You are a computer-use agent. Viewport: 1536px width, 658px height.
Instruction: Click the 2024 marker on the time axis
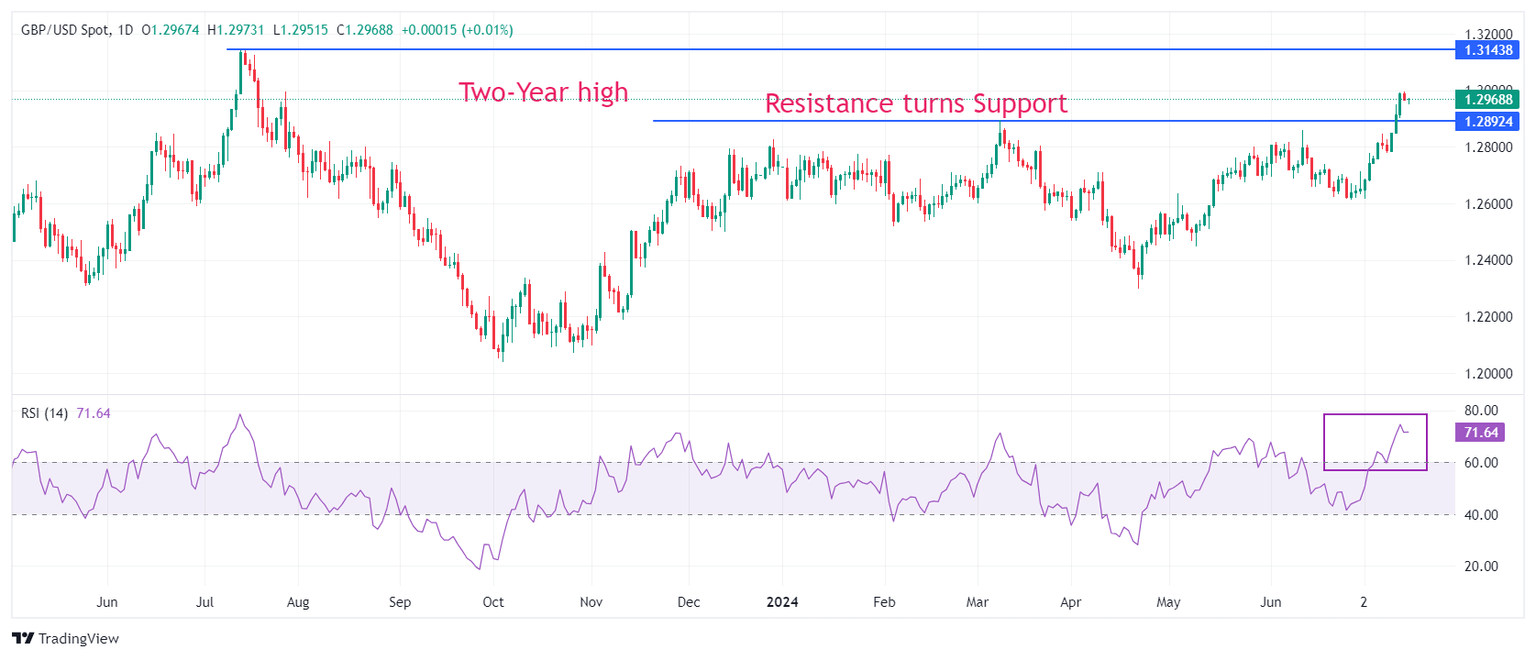[x=782, y=603]
